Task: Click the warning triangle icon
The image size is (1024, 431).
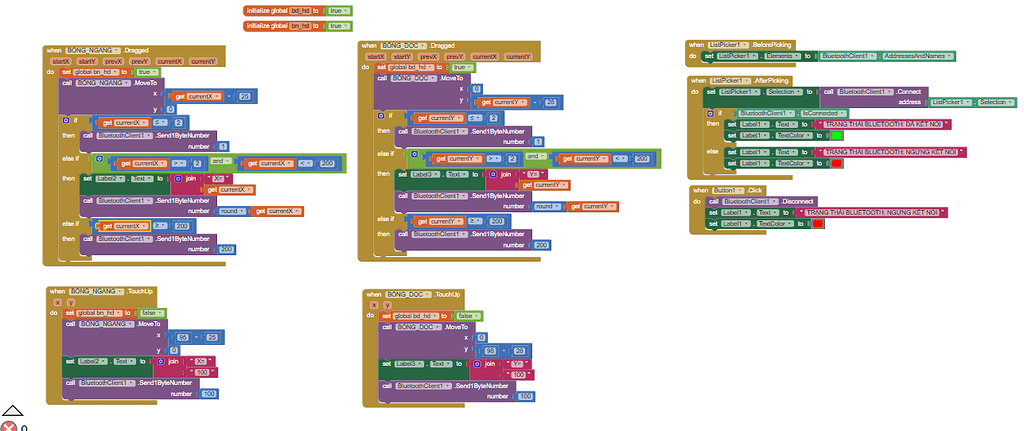Action: [x=12, y=411]
